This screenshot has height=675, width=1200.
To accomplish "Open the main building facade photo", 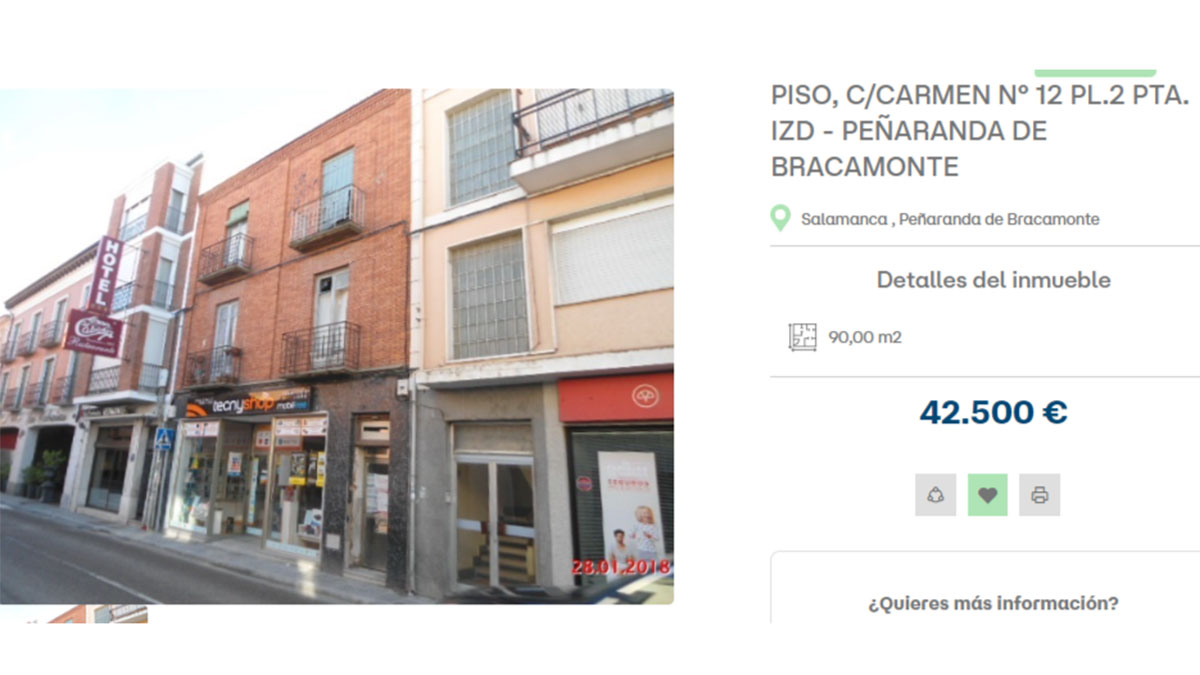I will pyautogui.click(x=337, y=346).
